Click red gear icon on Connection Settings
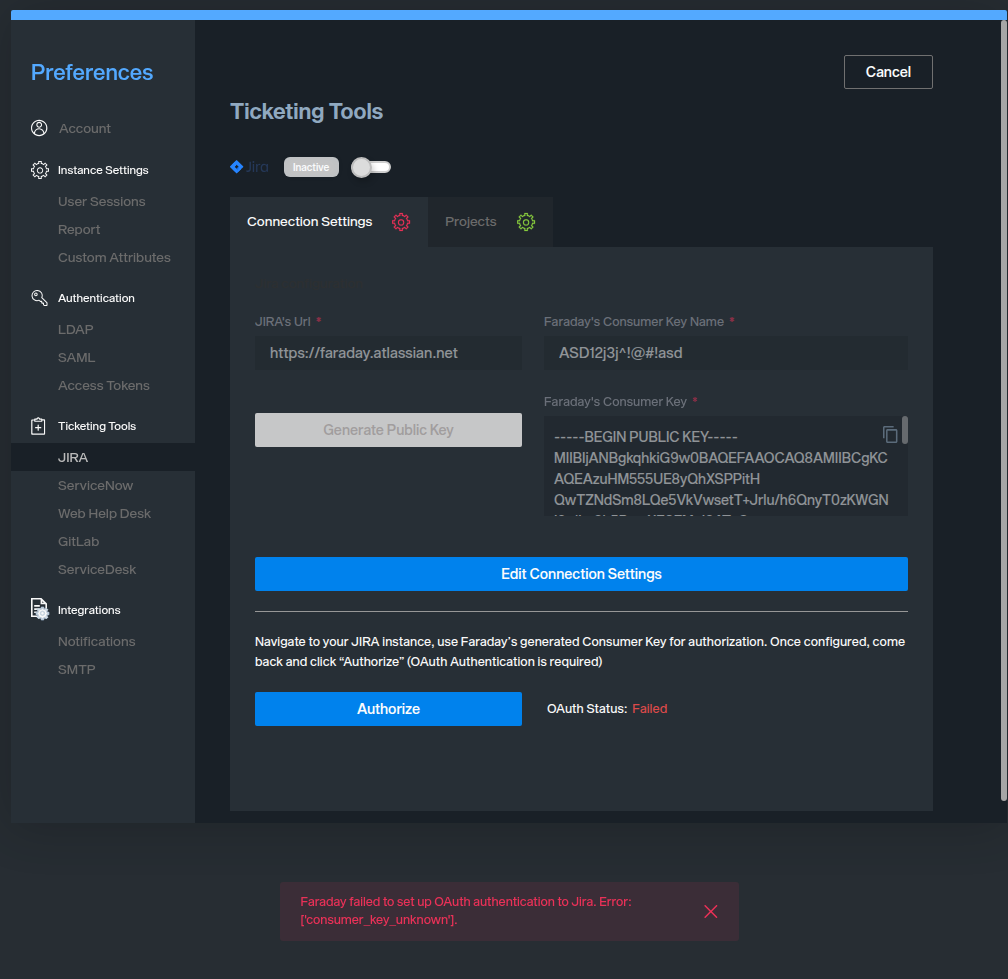 click(401, 222)
